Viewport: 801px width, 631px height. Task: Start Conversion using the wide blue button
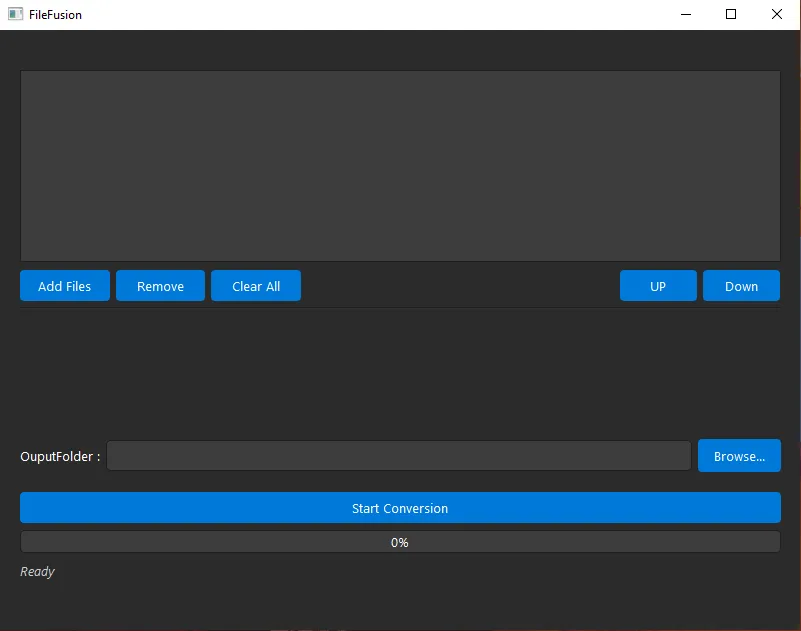400,508
